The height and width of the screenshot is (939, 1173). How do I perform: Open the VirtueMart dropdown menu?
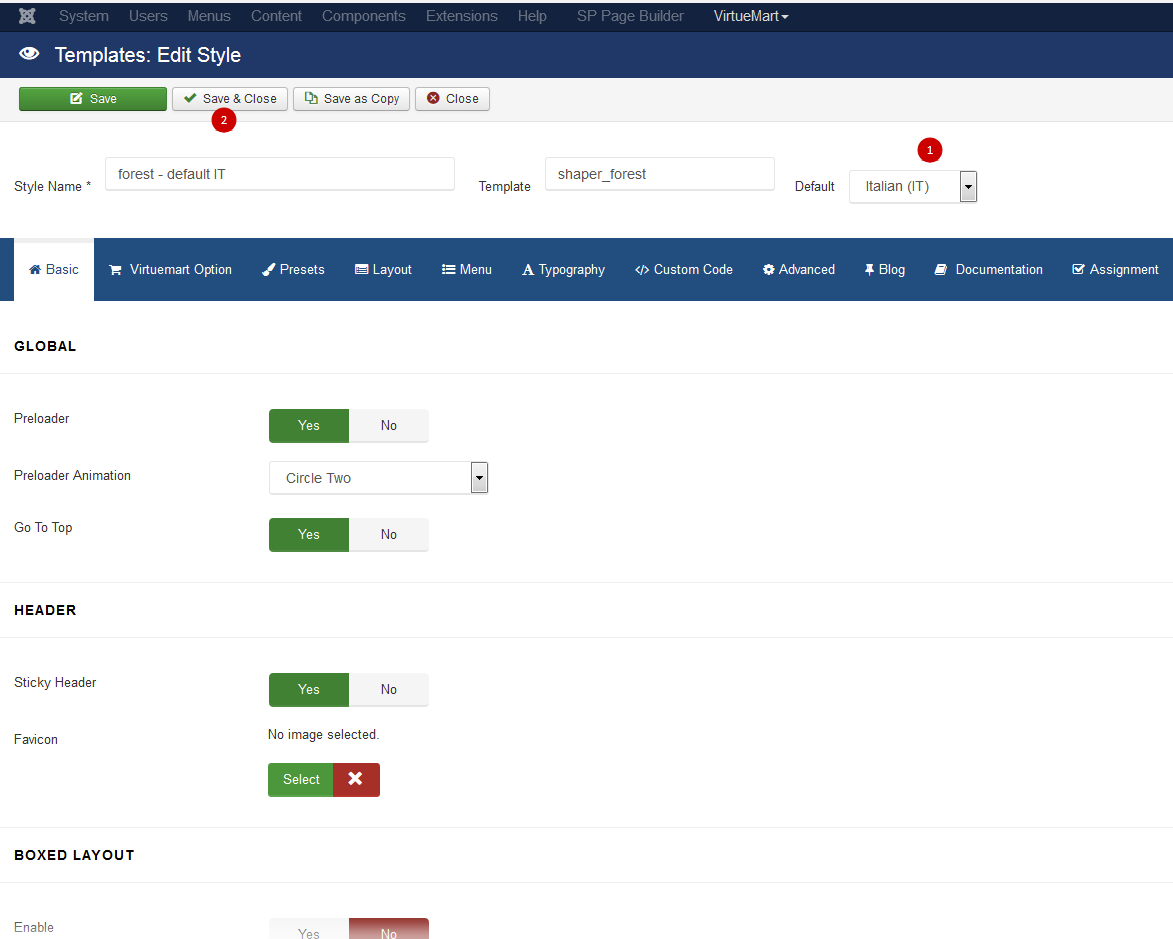pyautogui.click(x=750, y=16)
